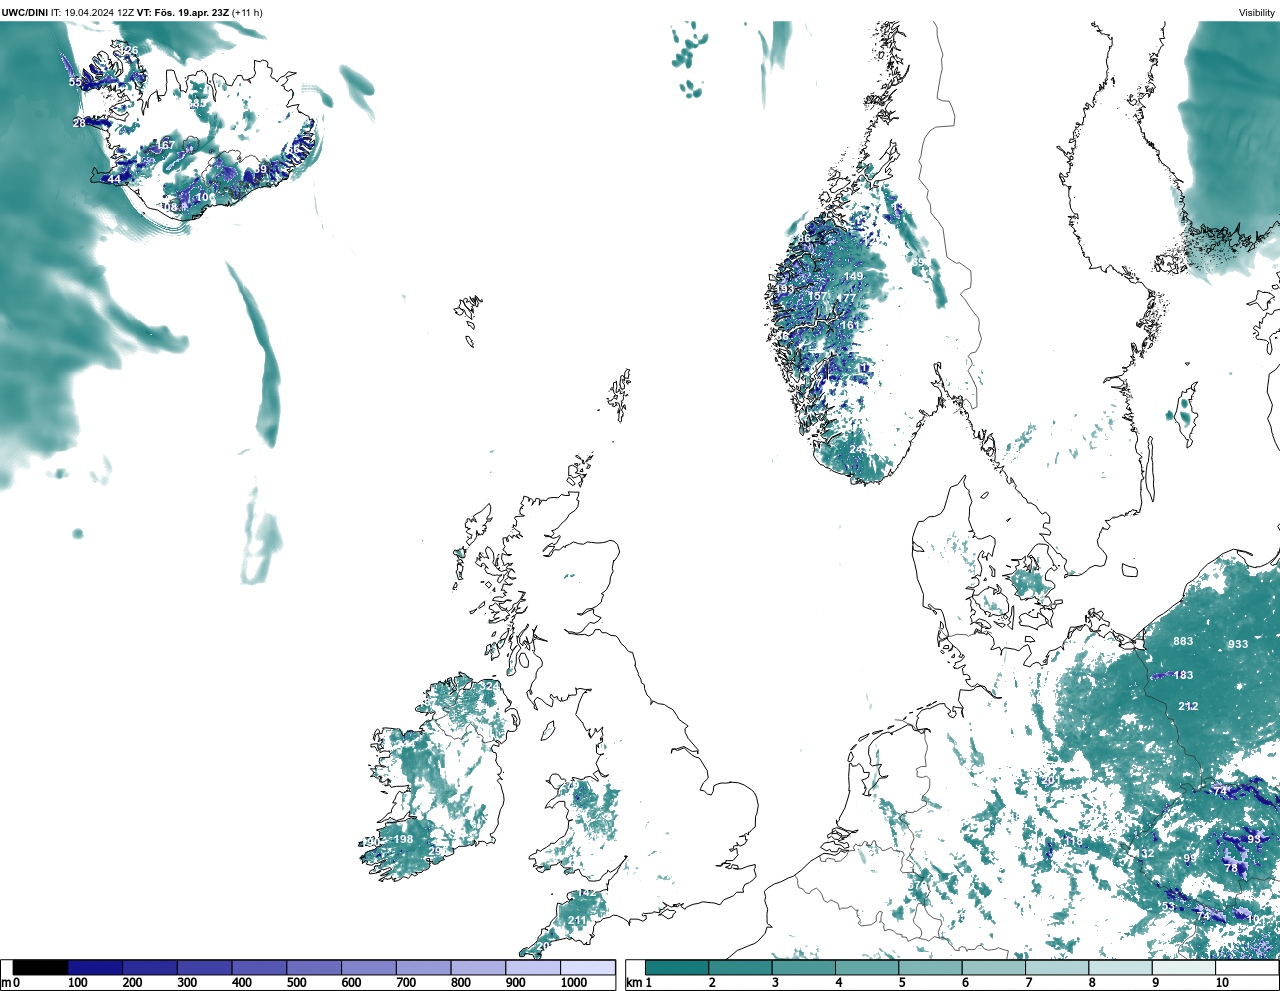Click the '883' visibility value over Poland
1280x991 pixels.
point(1183,641)
